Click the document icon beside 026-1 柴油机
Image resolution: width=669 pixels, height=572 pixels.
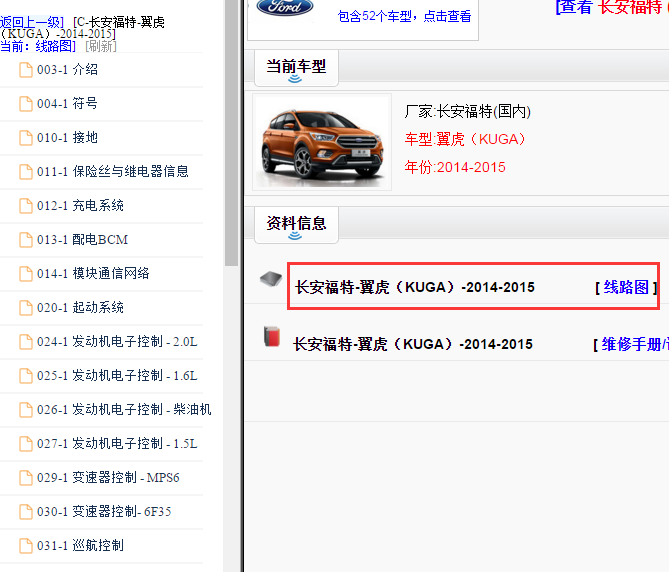[x=26, y=409]
